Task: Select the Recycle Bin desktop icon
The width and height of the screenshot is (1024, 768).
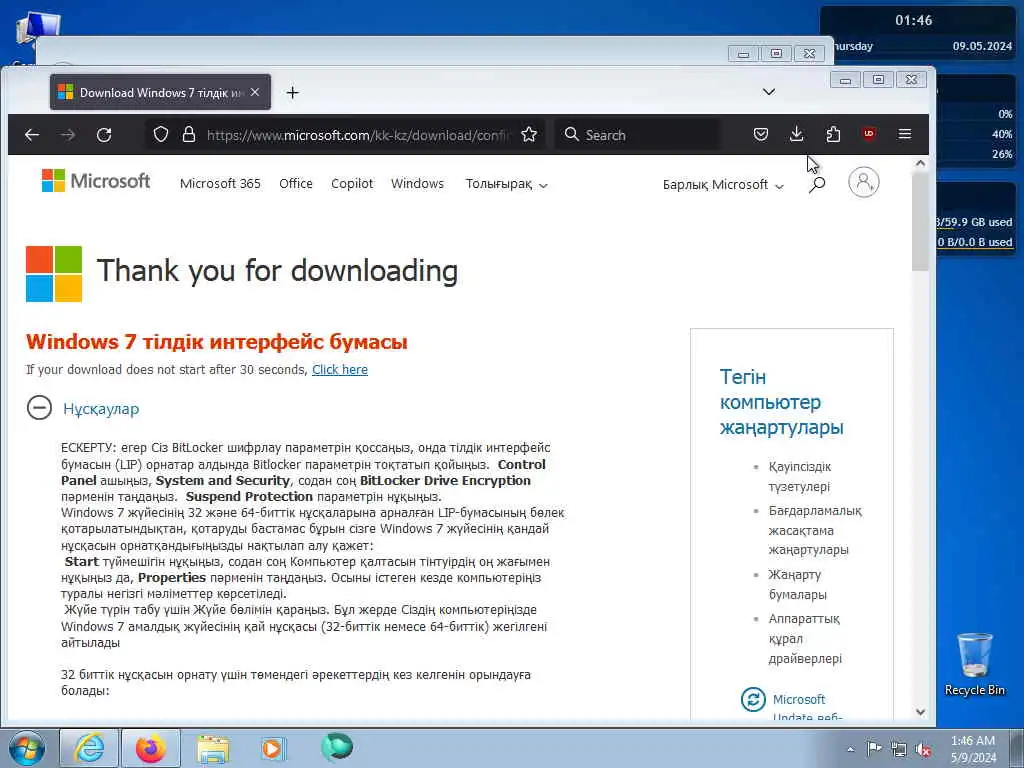Action: coord(974,665)
